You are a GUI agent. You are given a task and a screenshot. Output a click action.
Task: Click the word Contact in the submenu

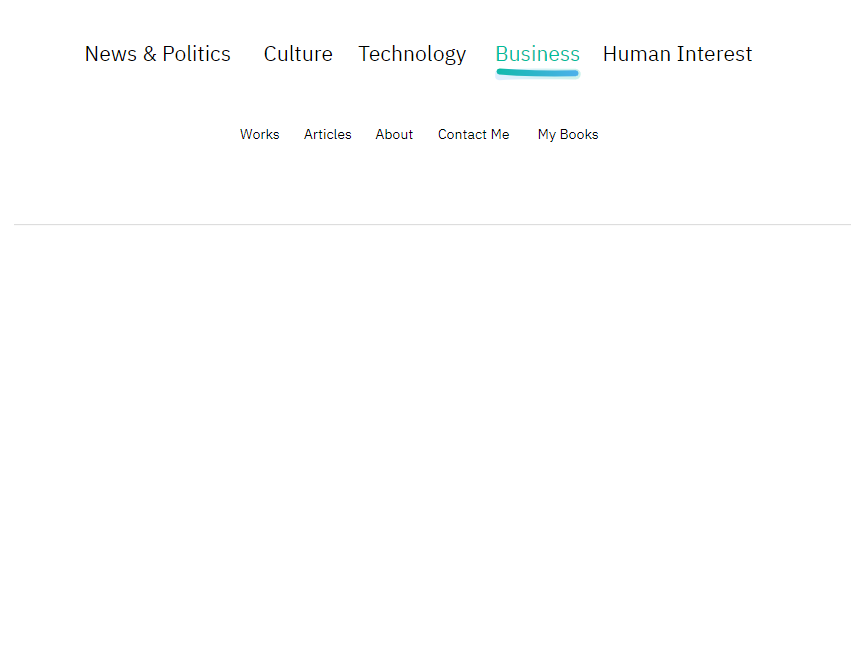[x=462, y=135]
